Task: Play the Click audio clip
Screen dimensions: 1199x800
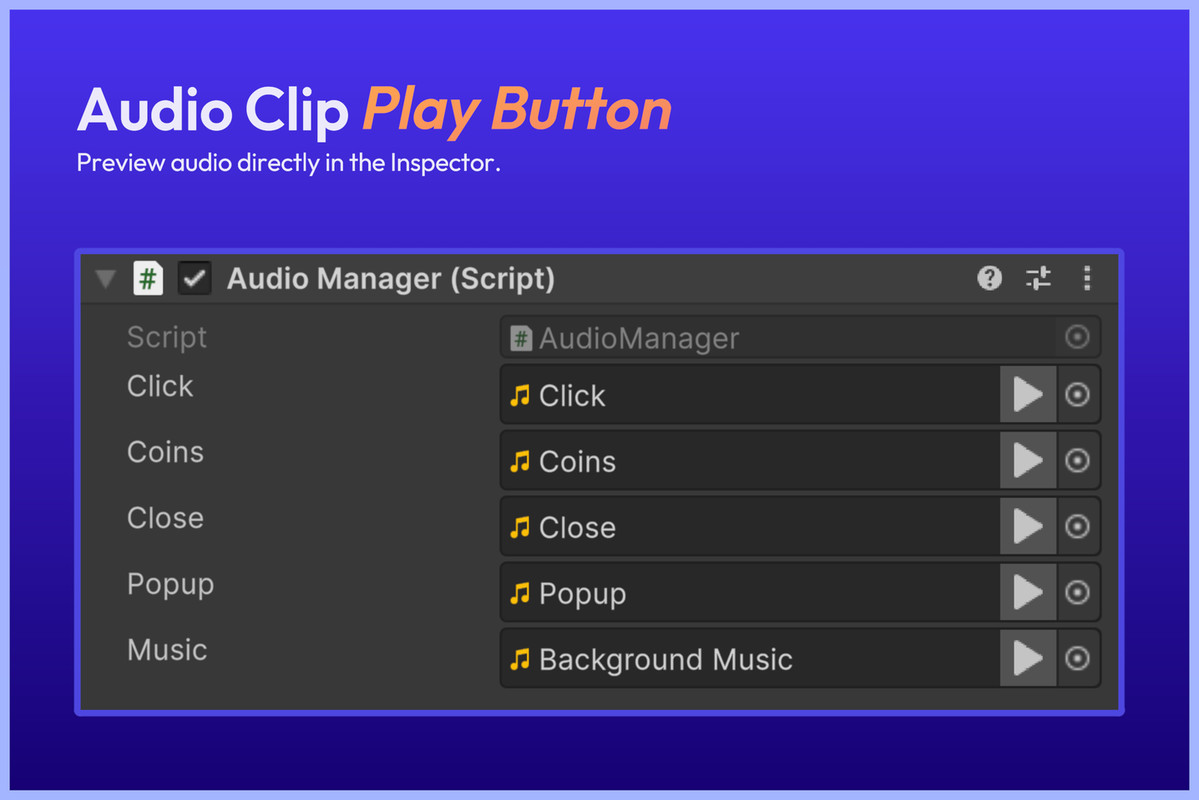Action: [1028, 395]
